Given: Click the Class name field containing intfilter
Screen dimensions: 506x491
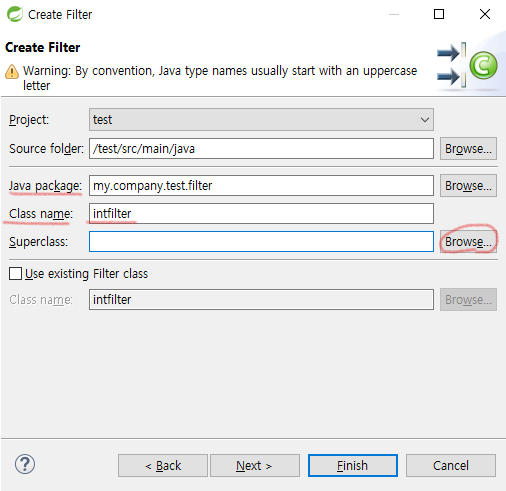Looking at the screenshot, I should click(261, 214).
